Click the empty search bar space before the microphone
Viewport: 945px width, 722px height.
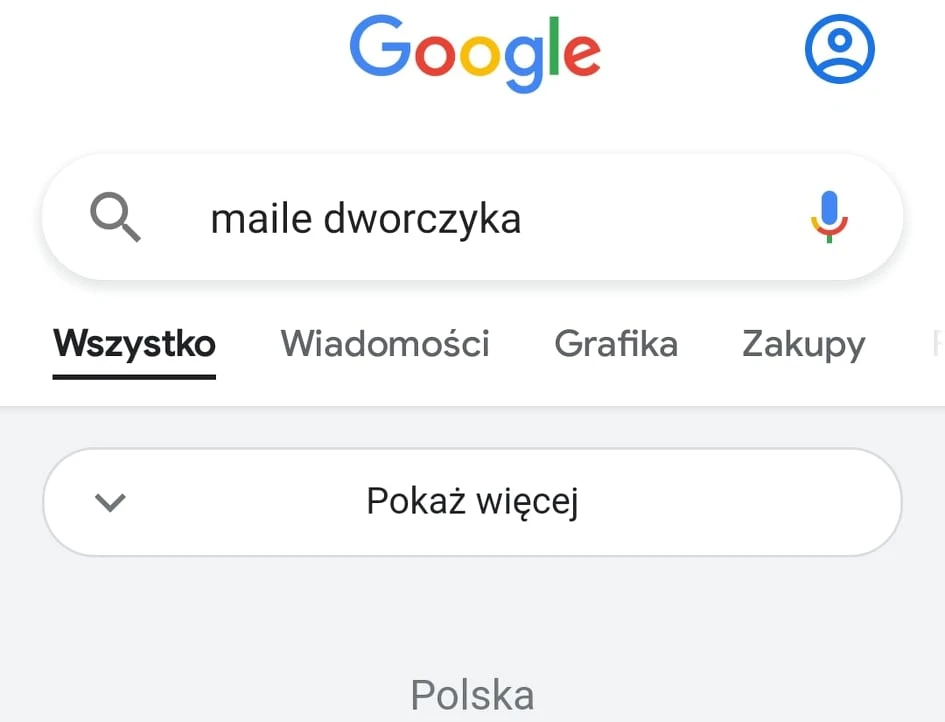663,217
